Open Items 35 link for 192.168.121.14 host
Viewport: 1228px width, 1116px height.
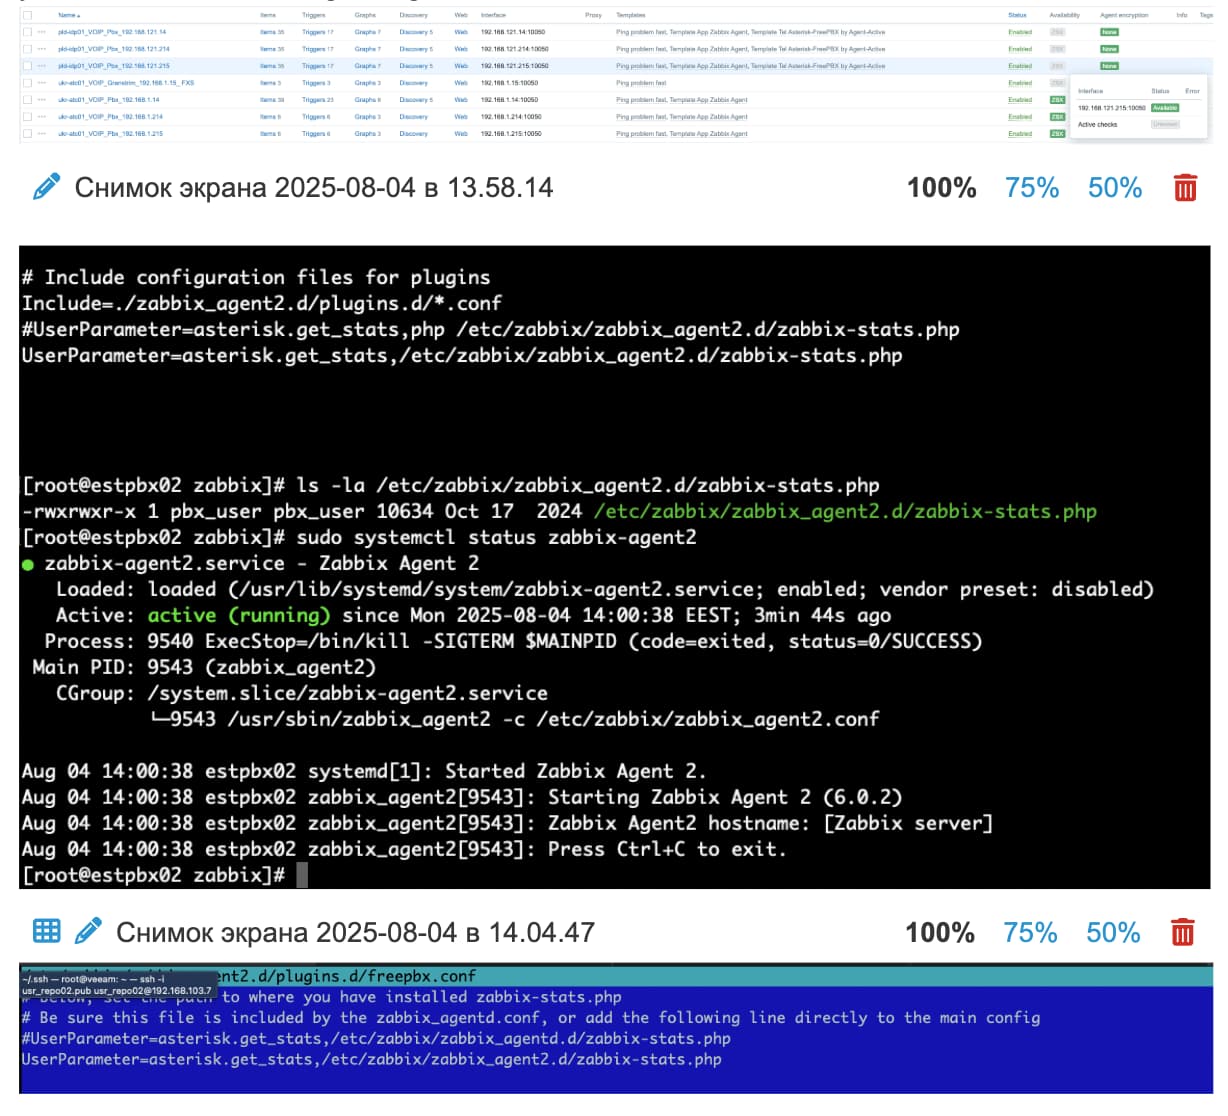pos(272,32)
